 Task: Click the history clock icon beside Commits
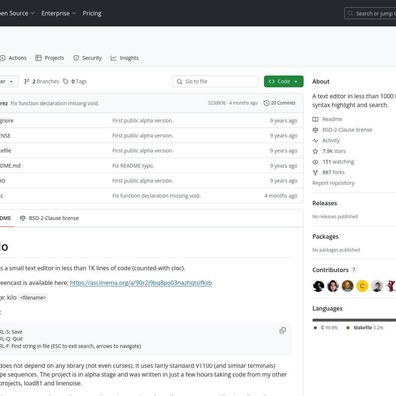tap(266, 103)
